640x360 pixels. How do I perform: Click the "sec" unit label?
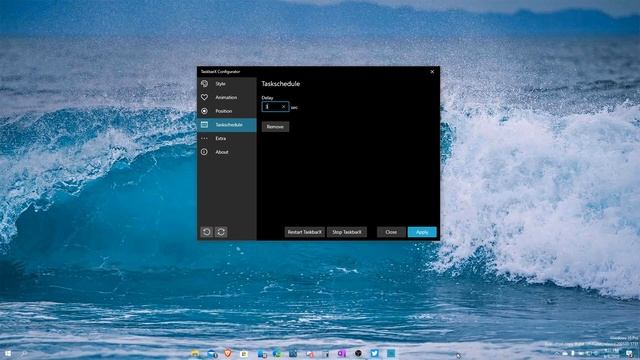point(294,107)
